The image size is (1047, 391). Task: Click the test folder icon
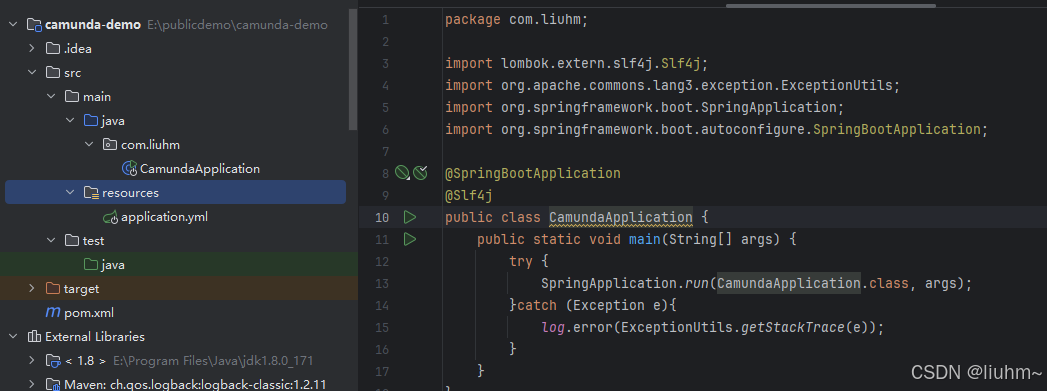pos(71,241)
